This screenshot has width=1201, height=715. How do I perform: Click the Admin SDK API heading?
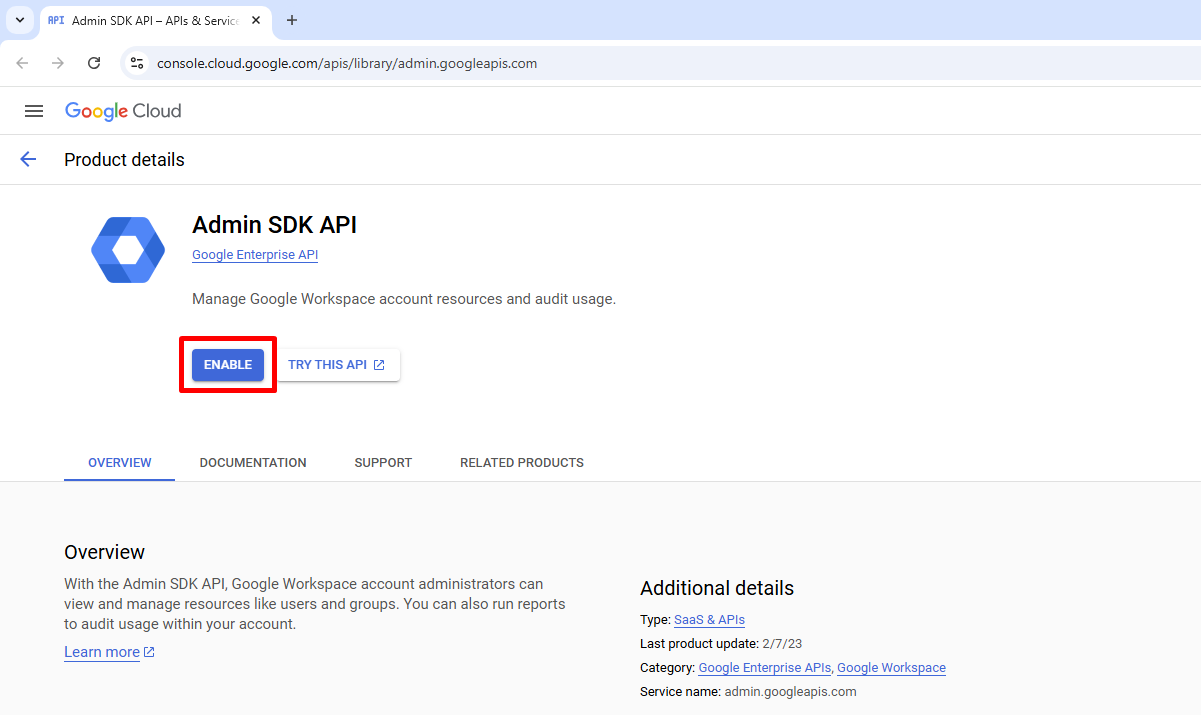[274, 225]
